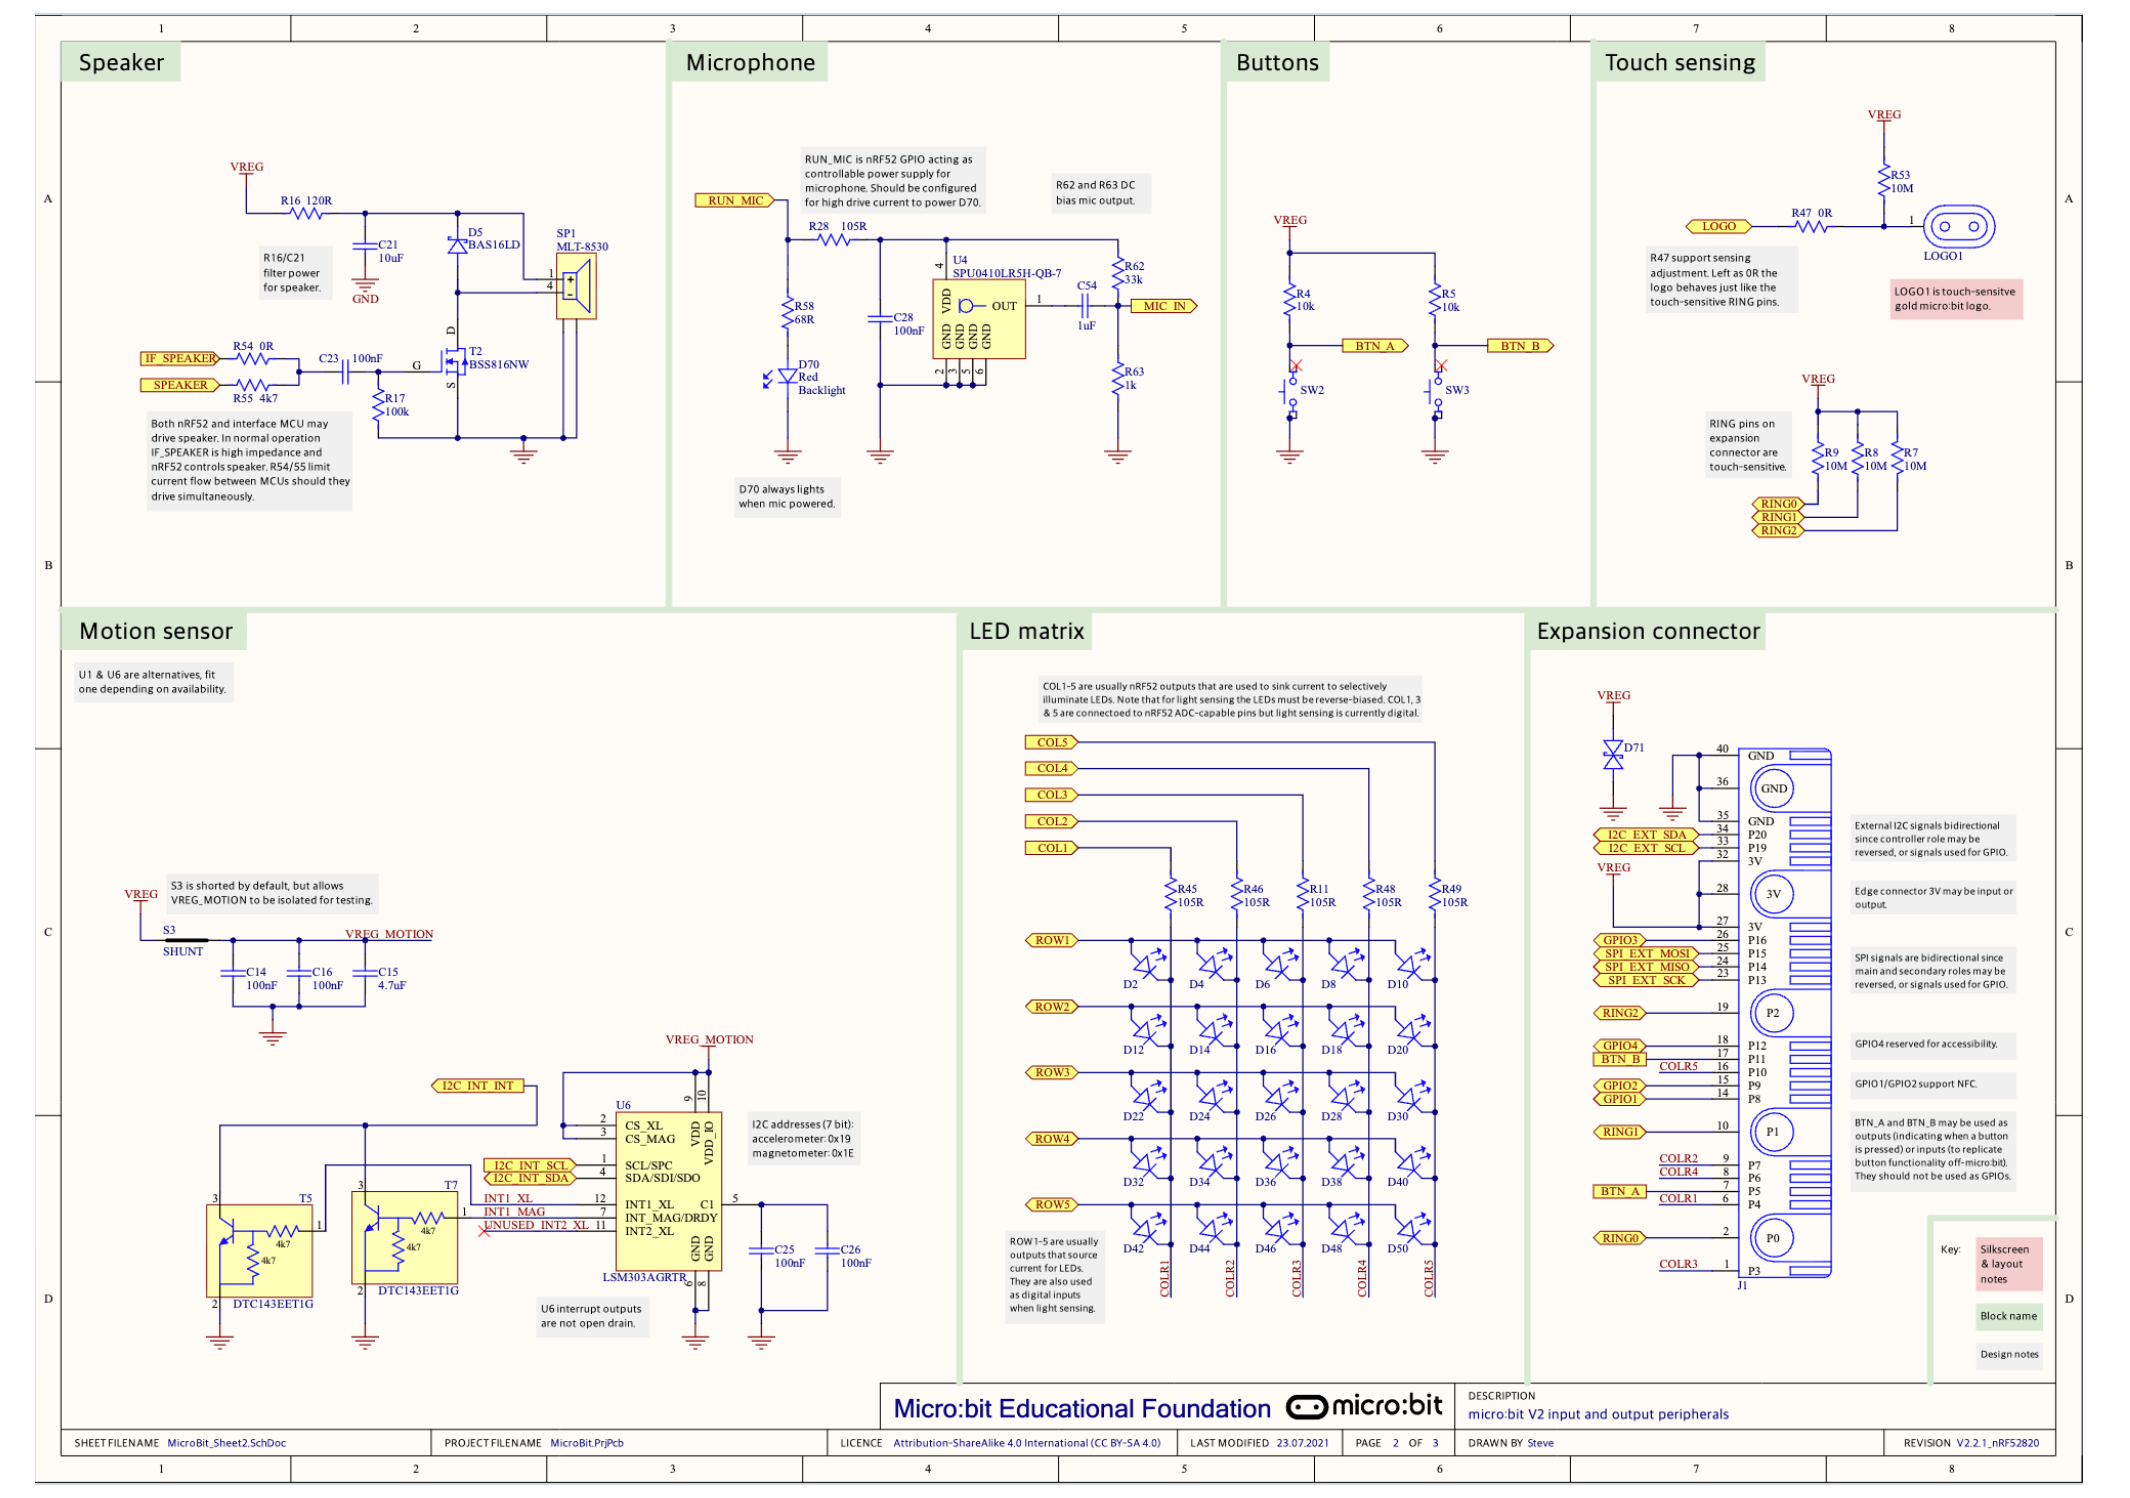Click the RUN_MIC net label
Image resolution: width=2130 pixels, height=1498 pixels.
735,200
